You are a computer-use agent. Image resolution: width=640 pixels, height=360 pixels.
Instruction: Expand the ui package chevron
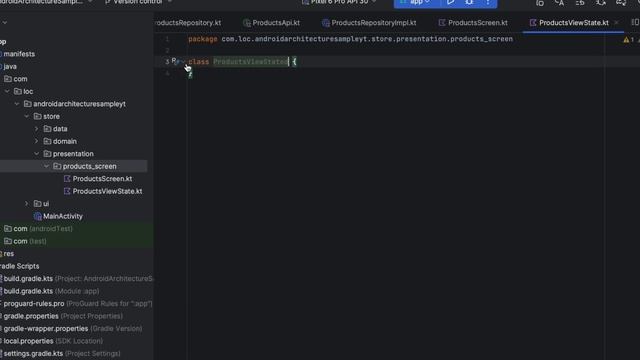click(27, 204)
